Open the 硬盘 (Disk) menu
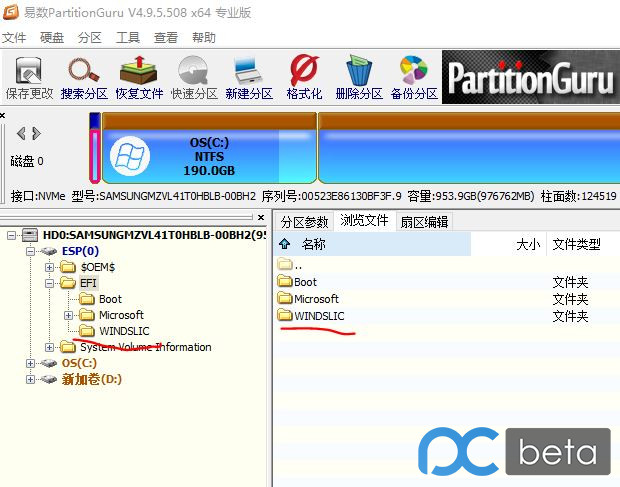The width and height of the screenshot is (620, 487). 52,38
